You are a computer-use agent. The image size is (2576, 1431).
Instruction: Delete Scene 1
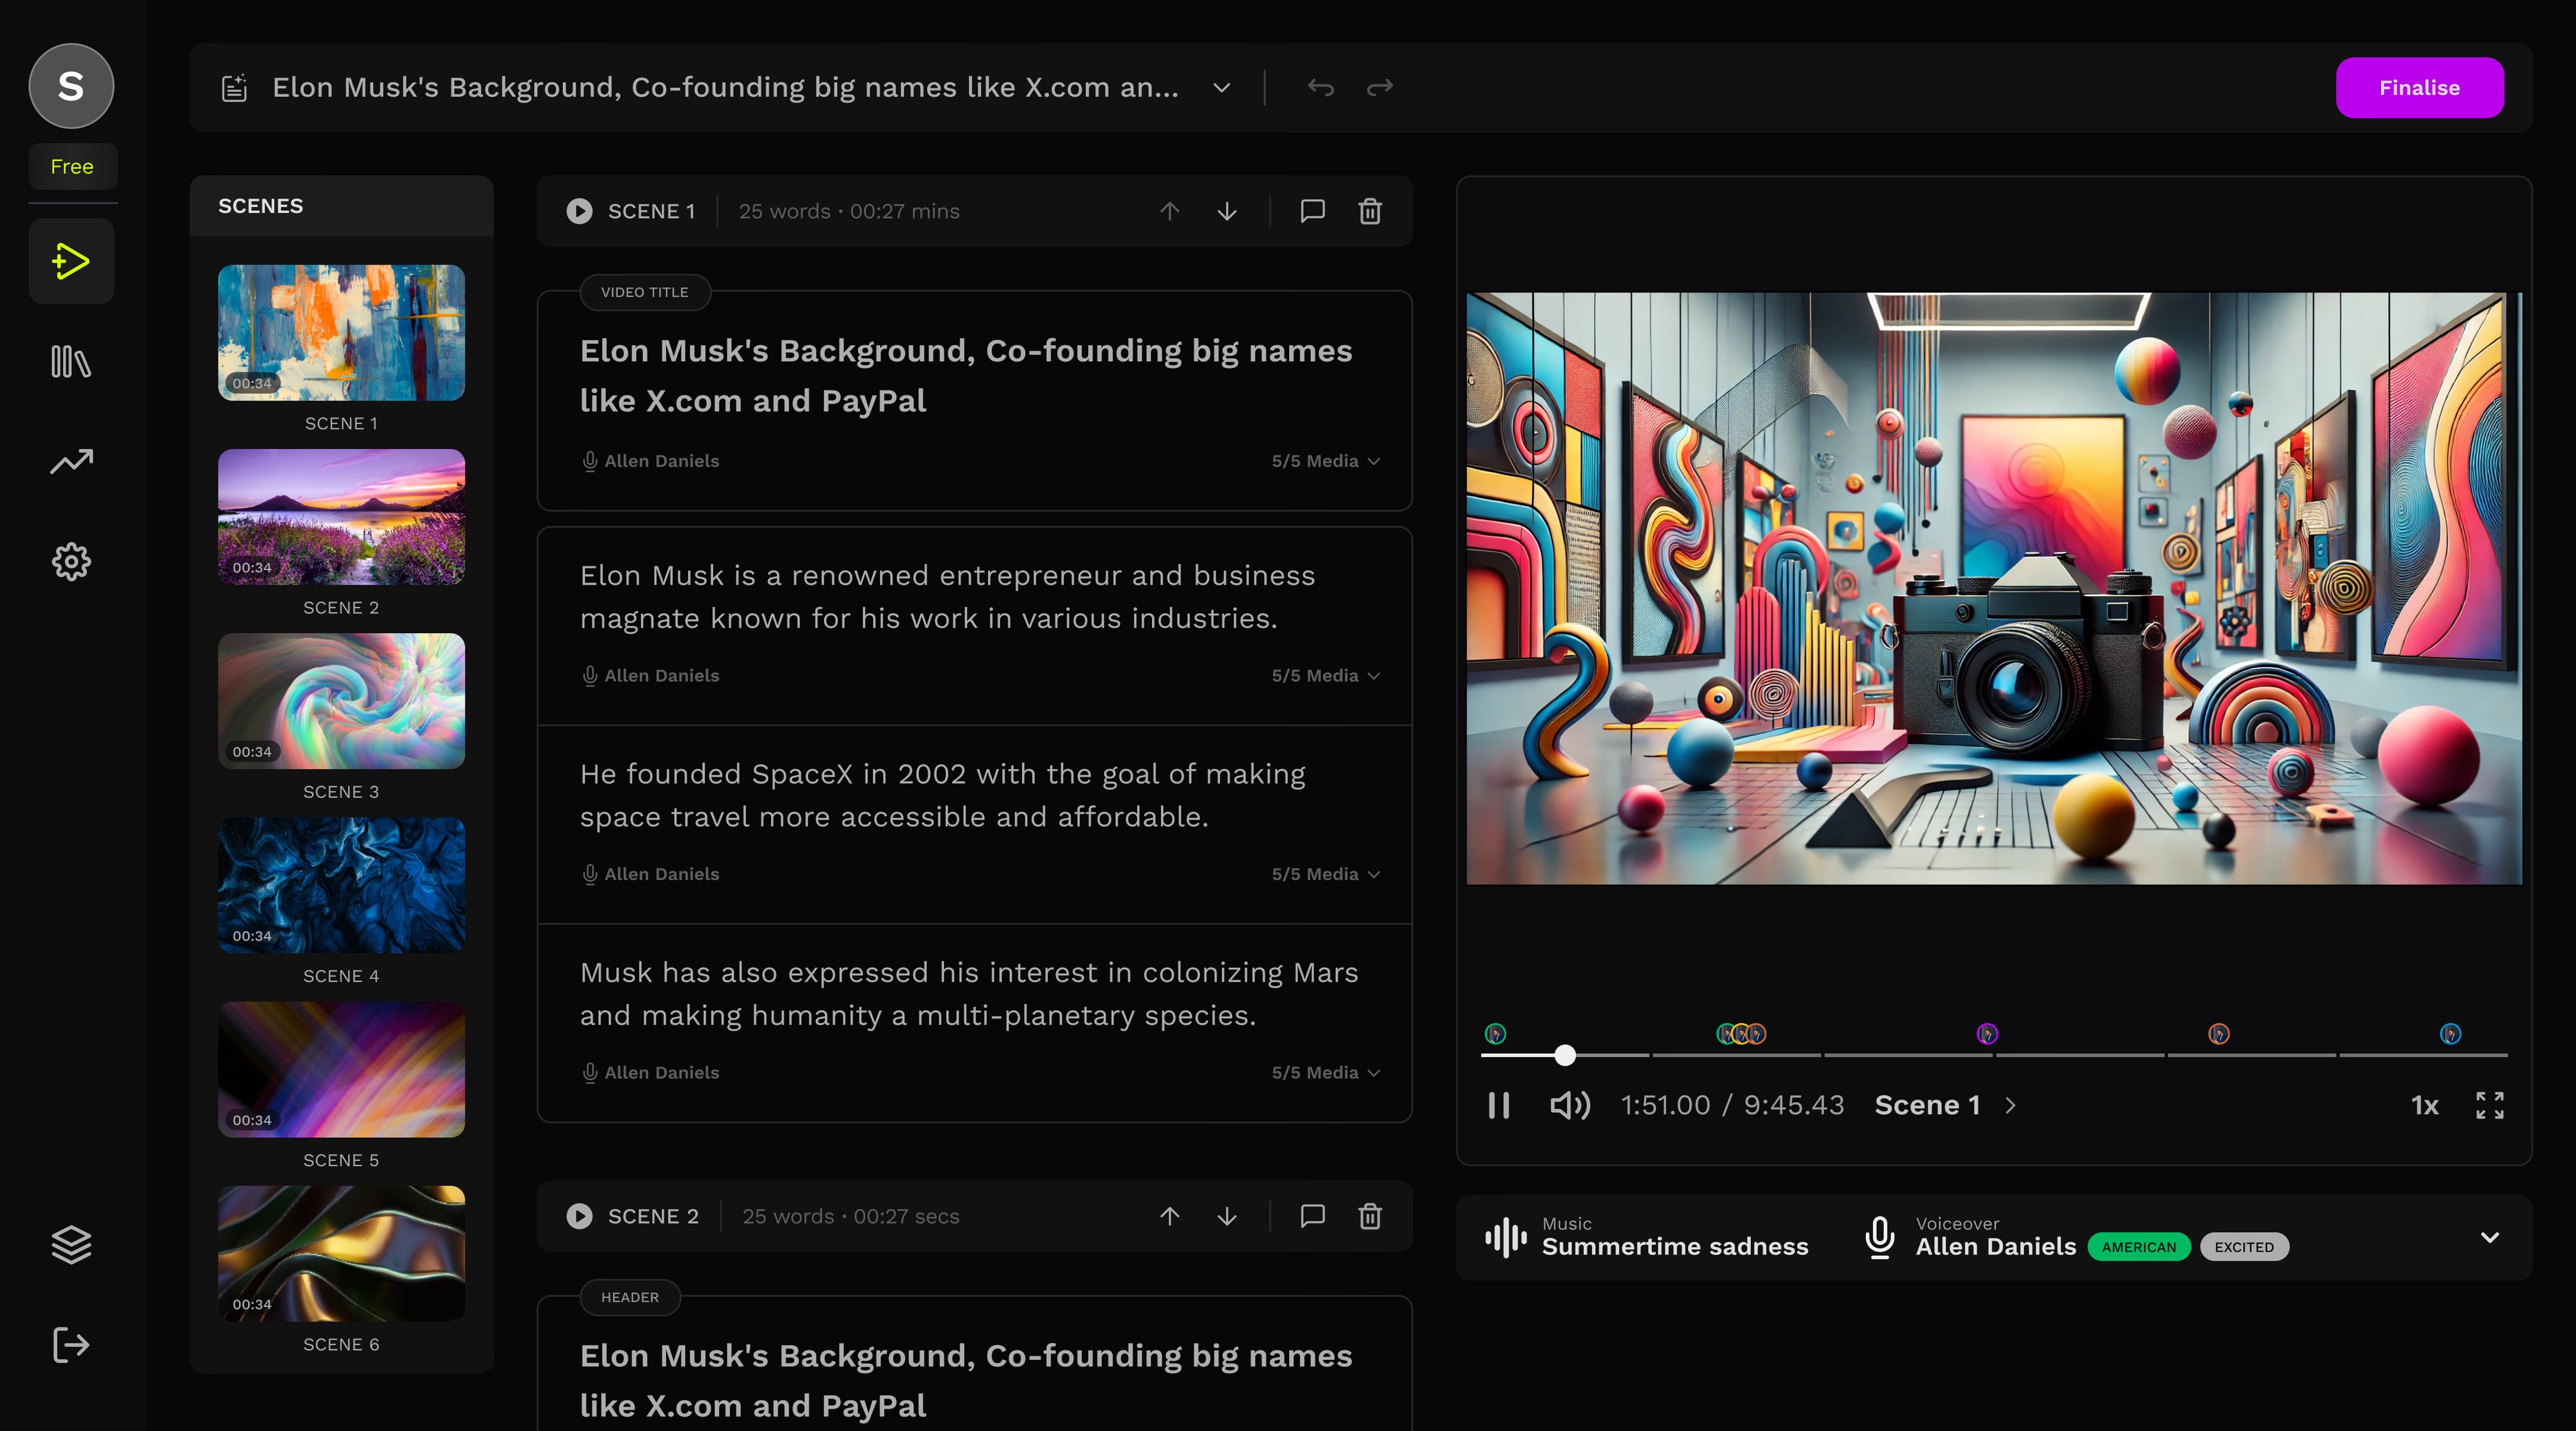(1370, 211)
